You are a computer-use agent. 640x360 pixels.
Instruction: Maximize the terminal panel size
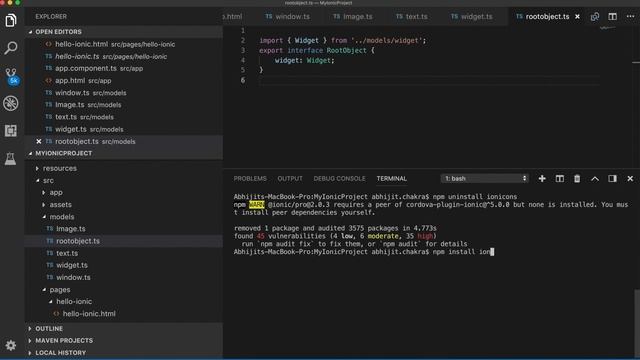tap(595, 179)
